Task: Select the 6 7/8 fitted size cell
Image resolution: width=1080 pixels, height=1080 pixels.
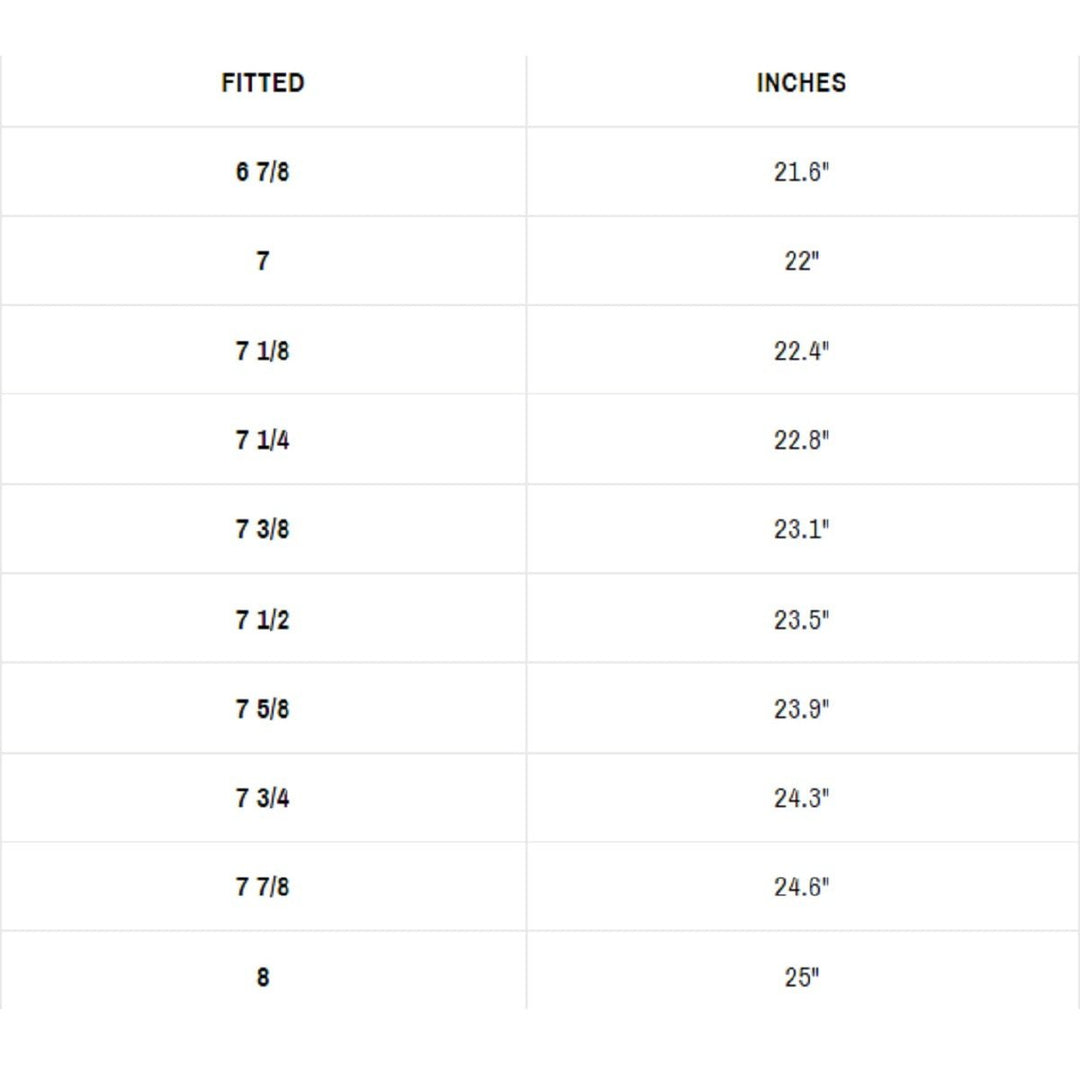Action: click(262, 172)
